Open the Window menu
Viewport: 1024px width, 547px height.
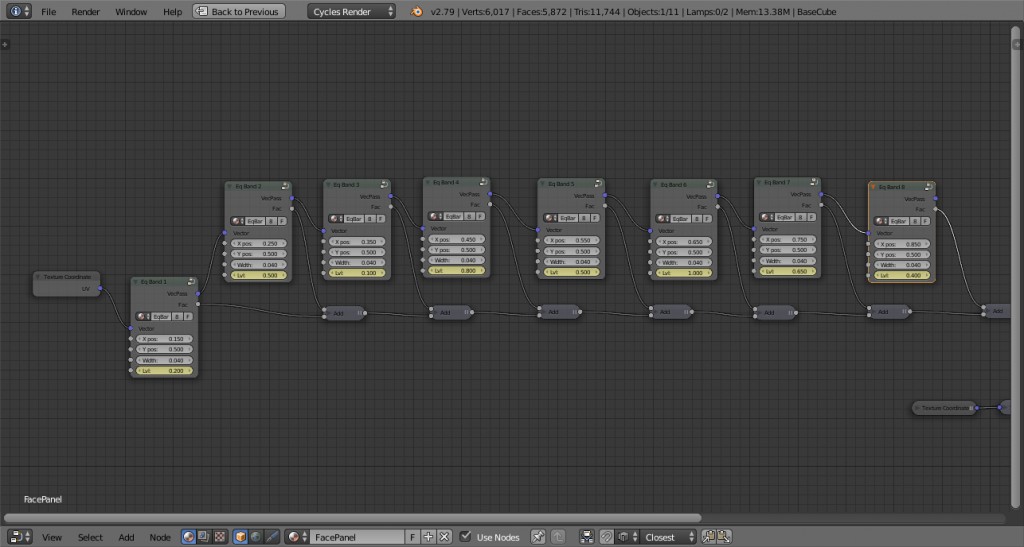[x=131, y=12]
